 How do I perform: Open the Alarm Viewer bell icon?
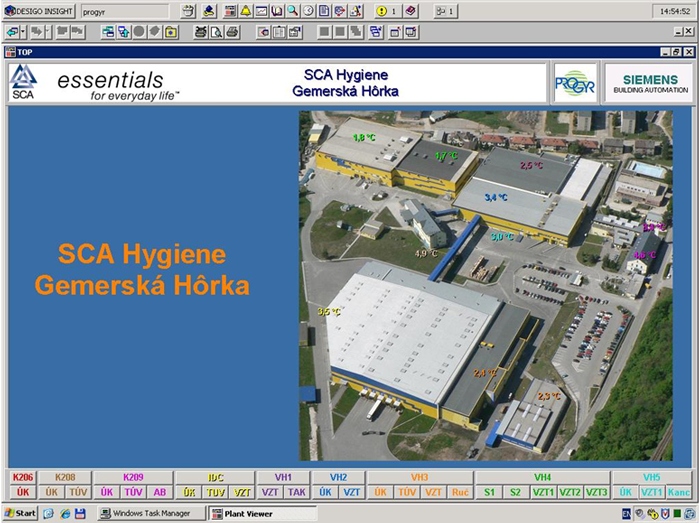[246, 11]
